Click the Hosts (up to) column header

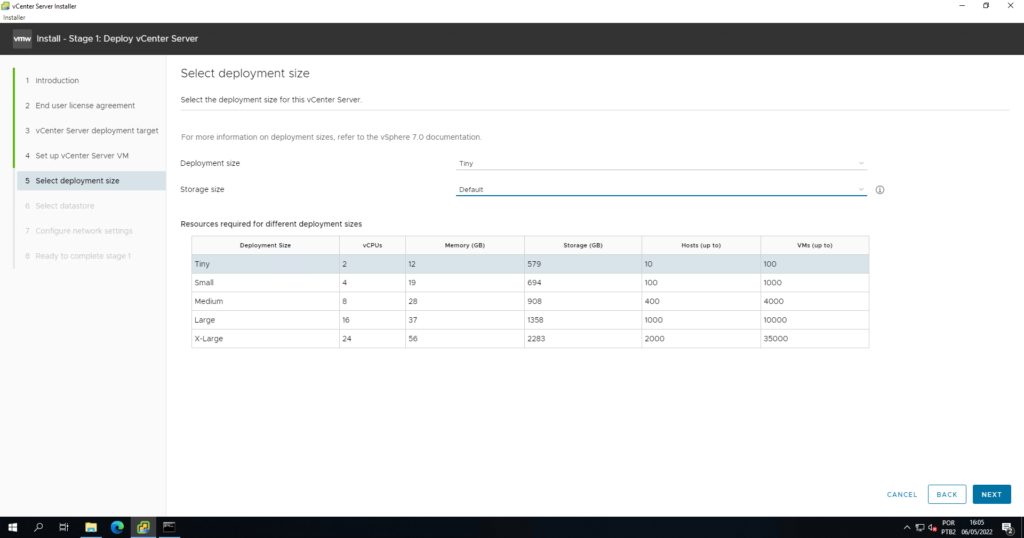tap(701, 245)
